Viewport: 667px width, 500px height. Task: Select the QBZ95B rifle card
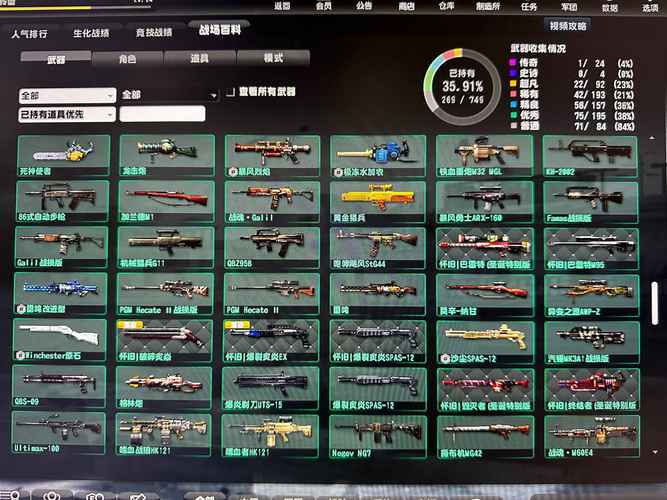pyautogui.click(x=271, y=248)
